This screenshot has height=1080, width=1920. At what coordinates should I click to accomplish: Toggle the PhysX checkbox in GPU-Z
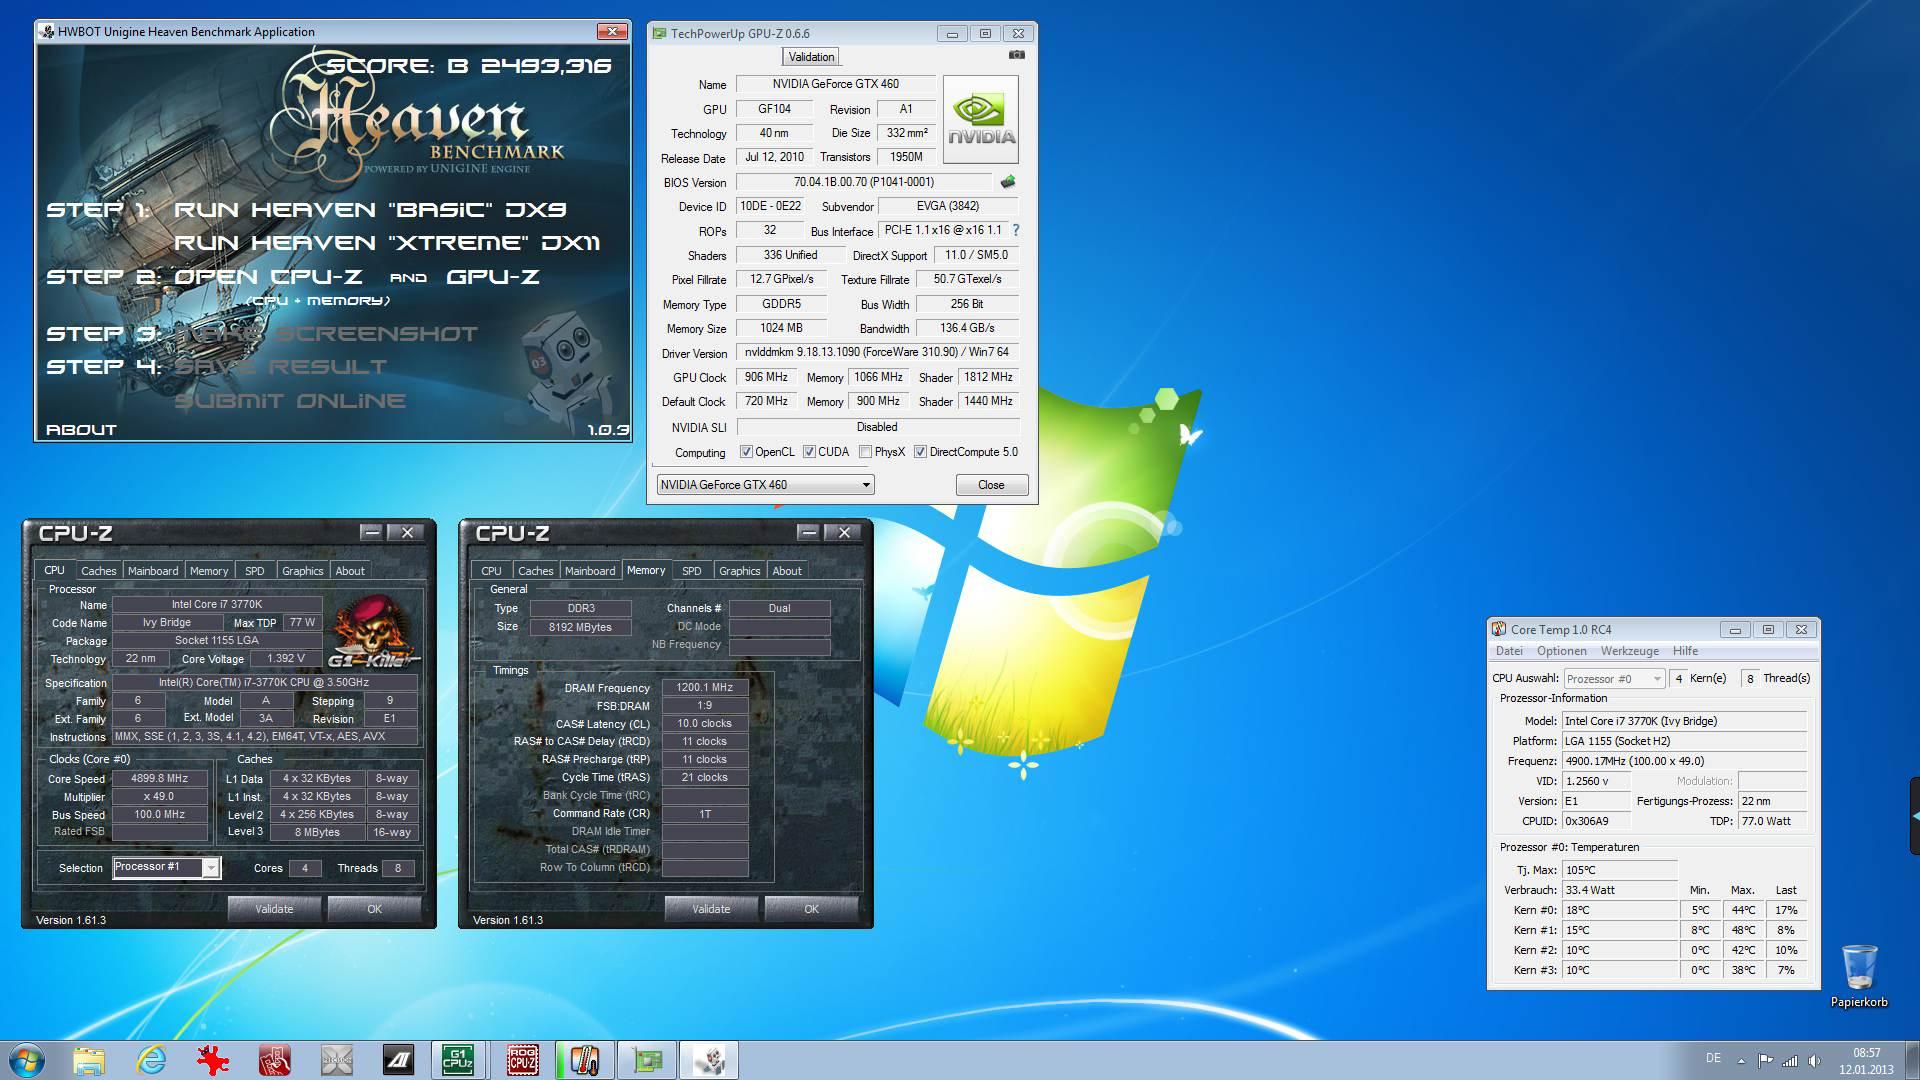tap(865, 452)
